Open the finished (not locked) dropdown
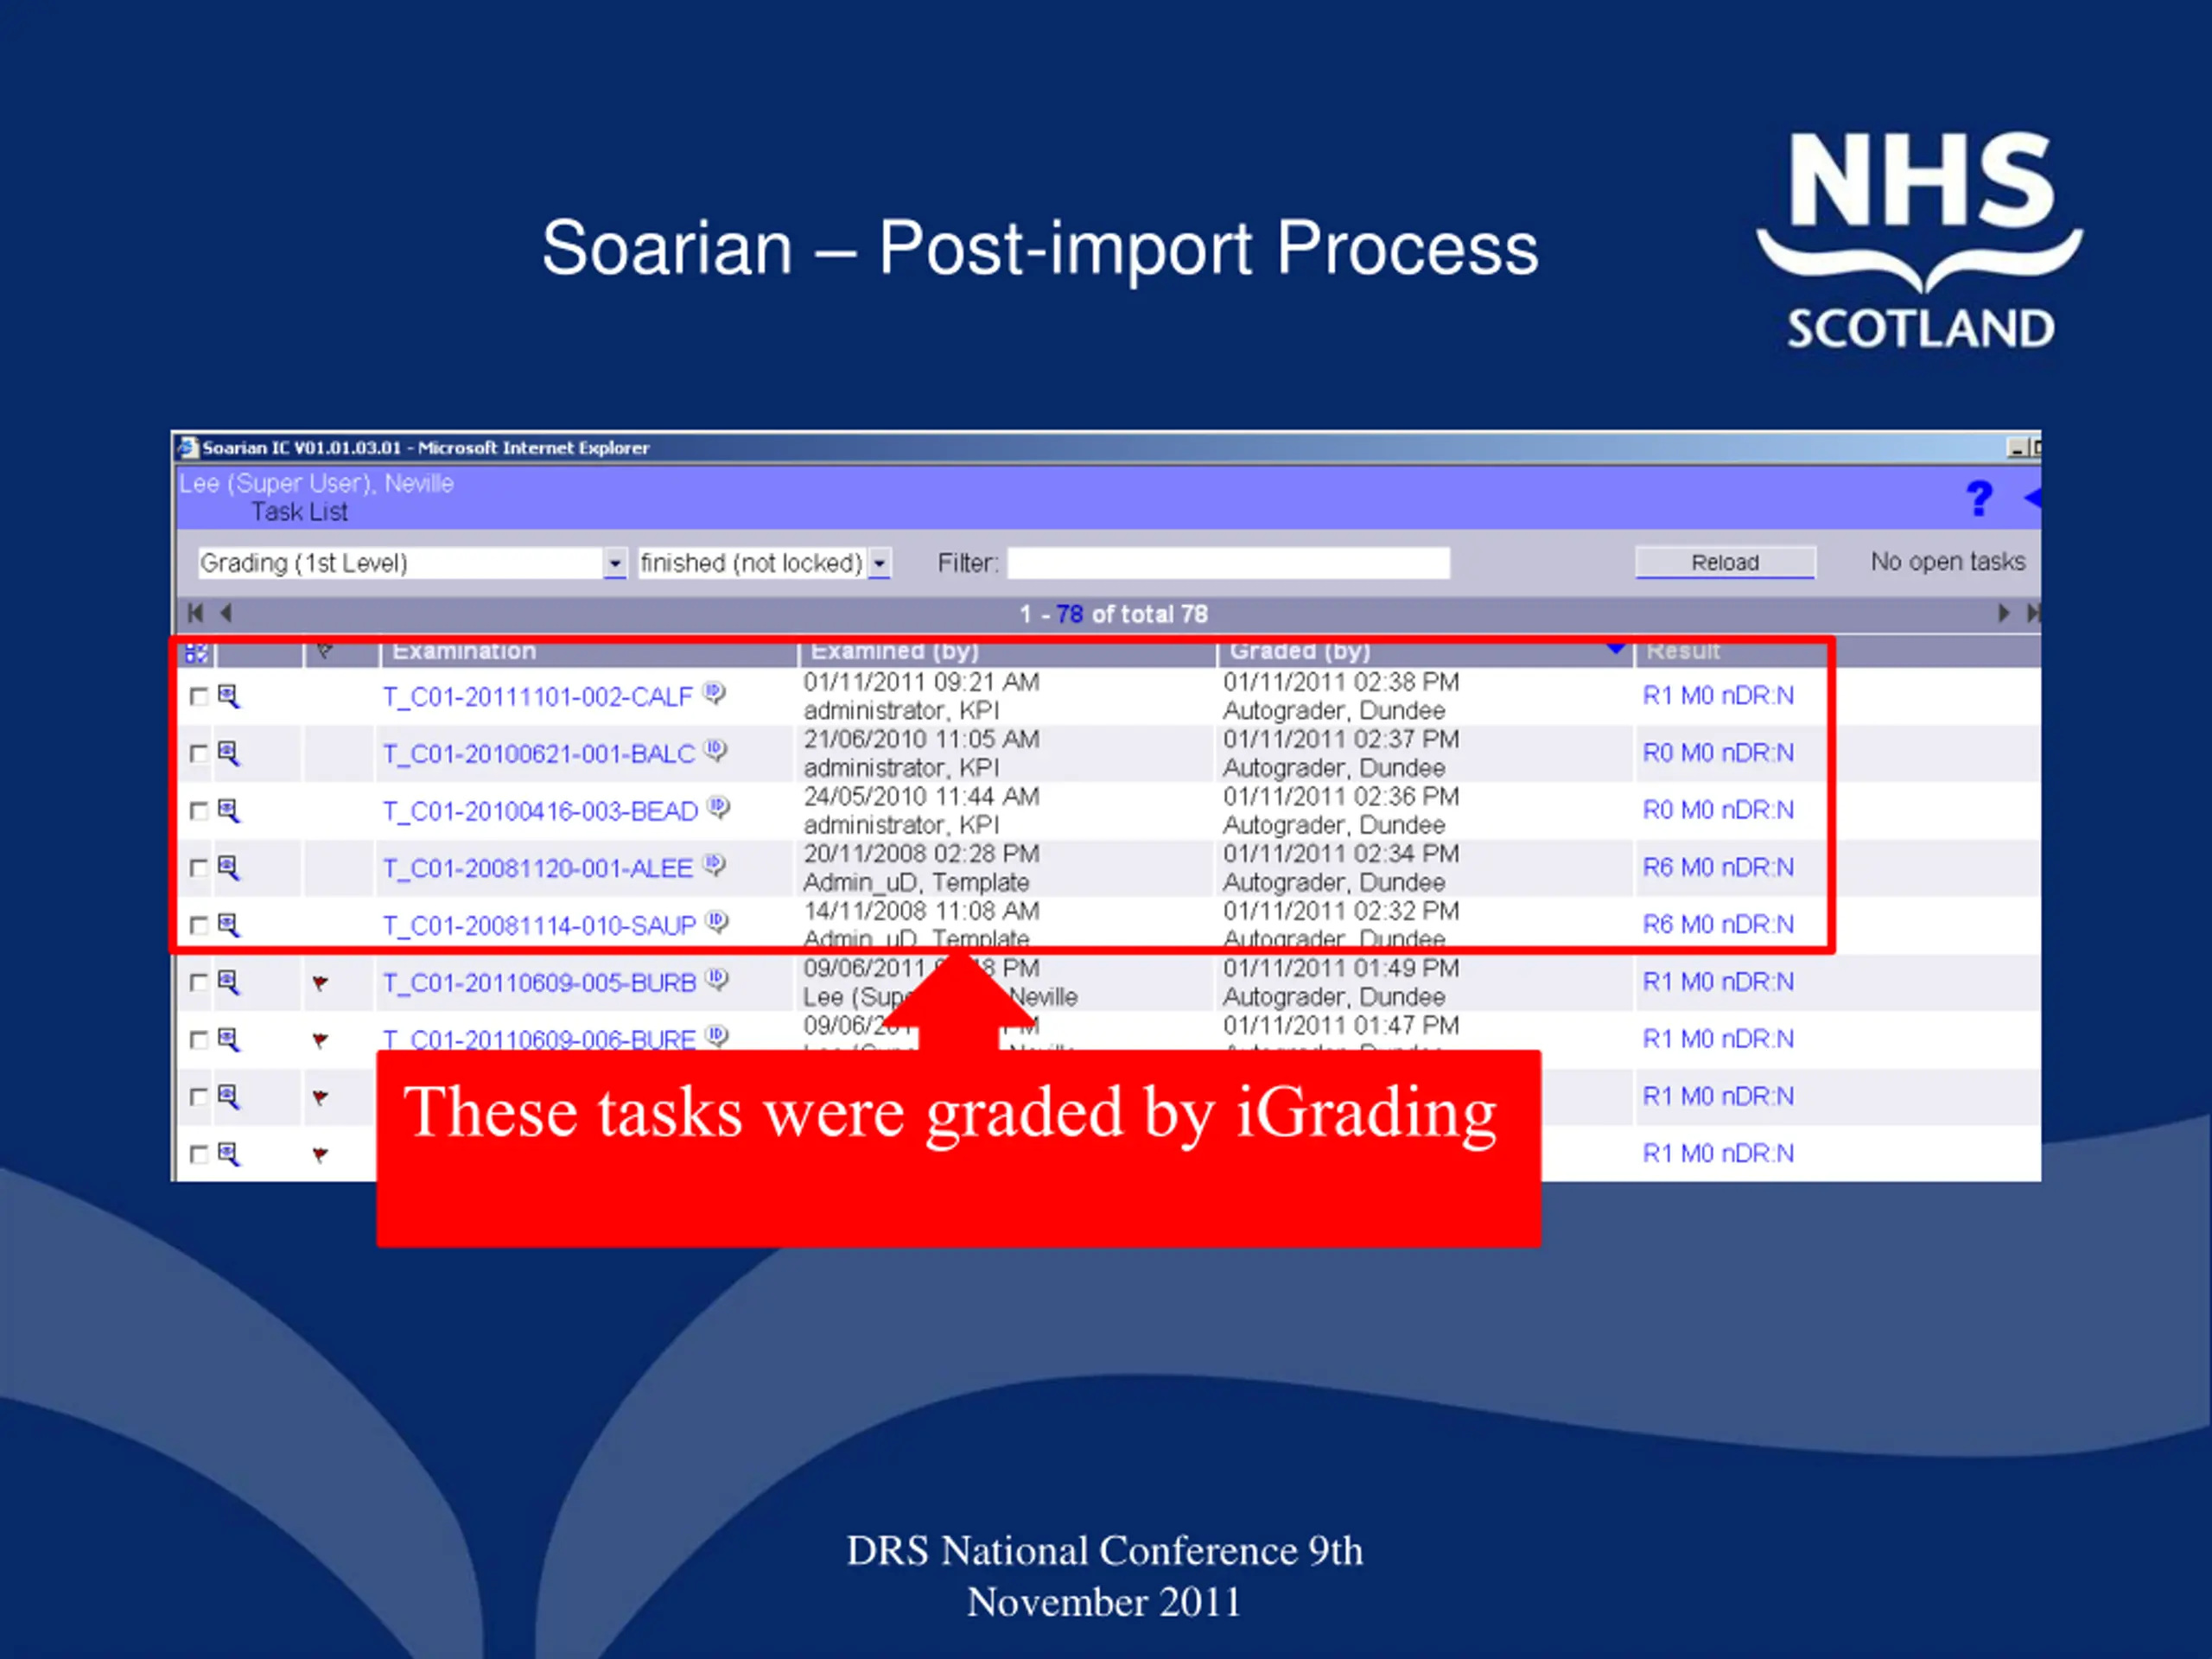This screenshot has height=1659, width=2212. [879, 563]
